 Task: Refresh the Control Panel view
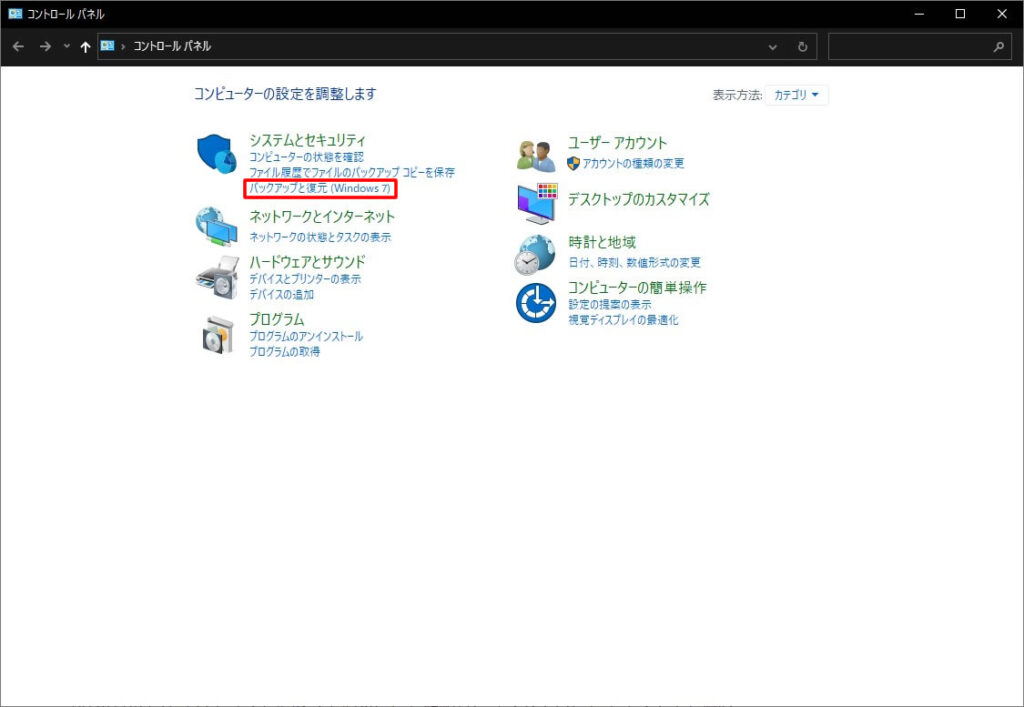[x=803, y=47]
